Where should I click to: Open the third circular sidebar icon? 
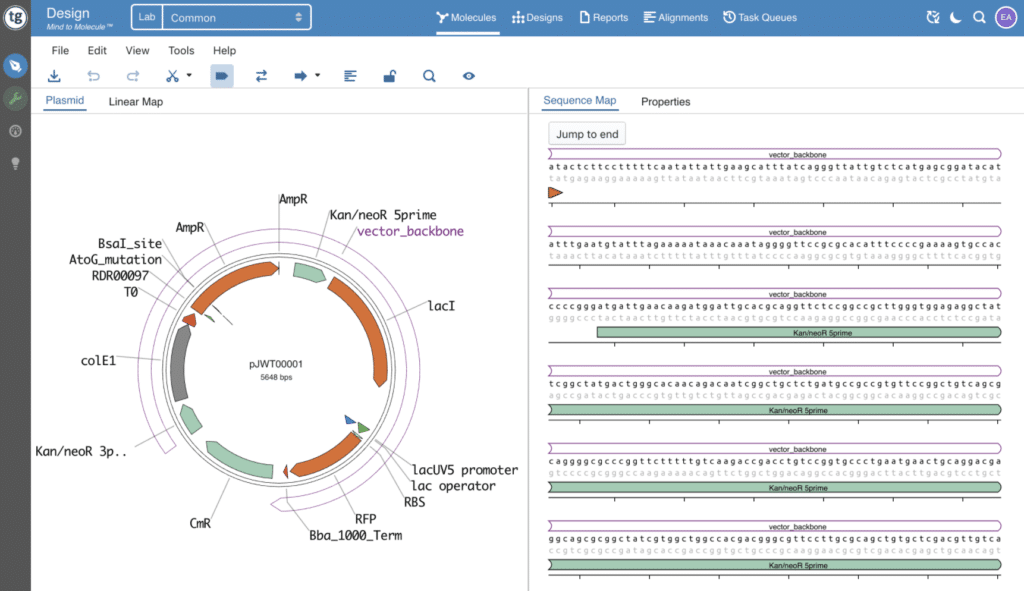(15, 131)
